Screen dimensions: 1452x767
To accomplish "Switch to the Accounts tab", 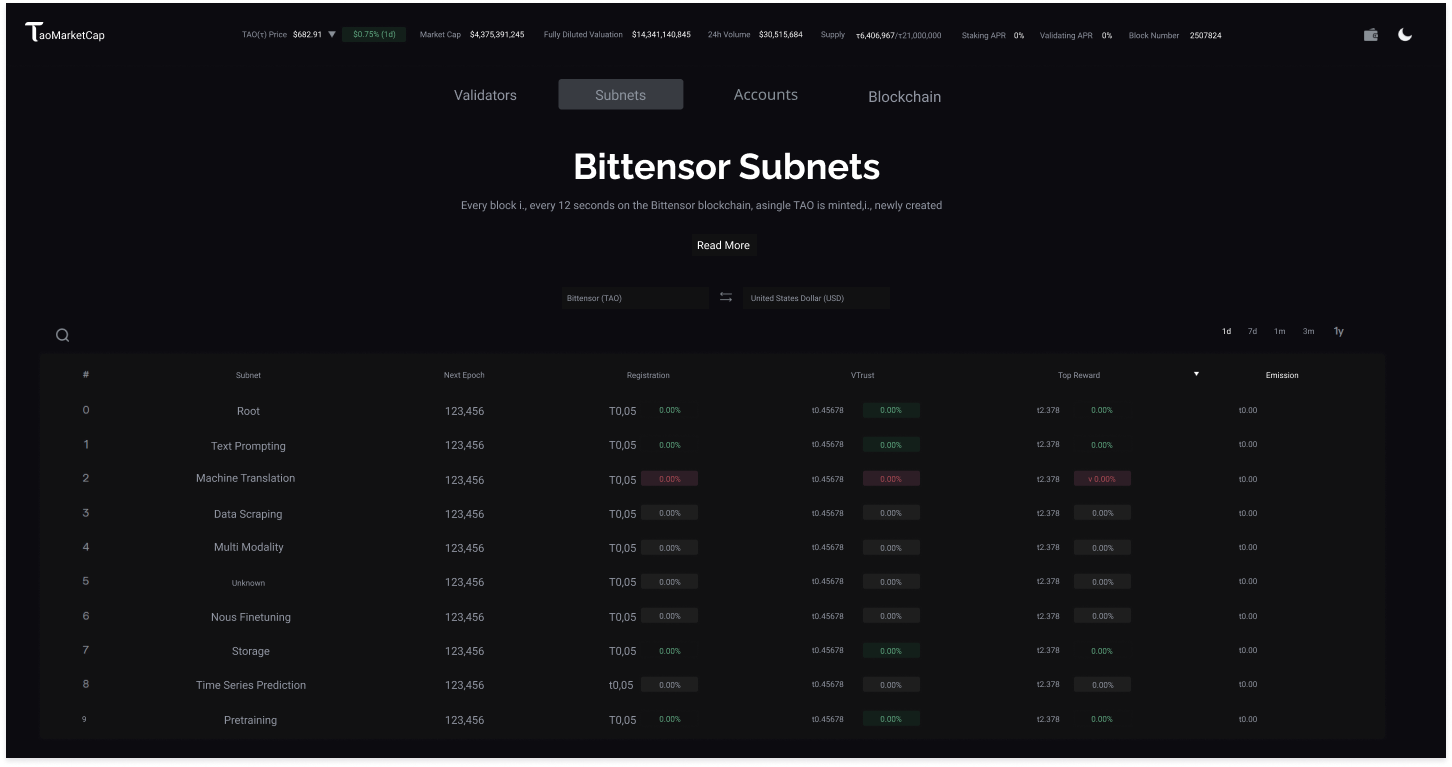I will pyautogui.click(x=766, y=95).
